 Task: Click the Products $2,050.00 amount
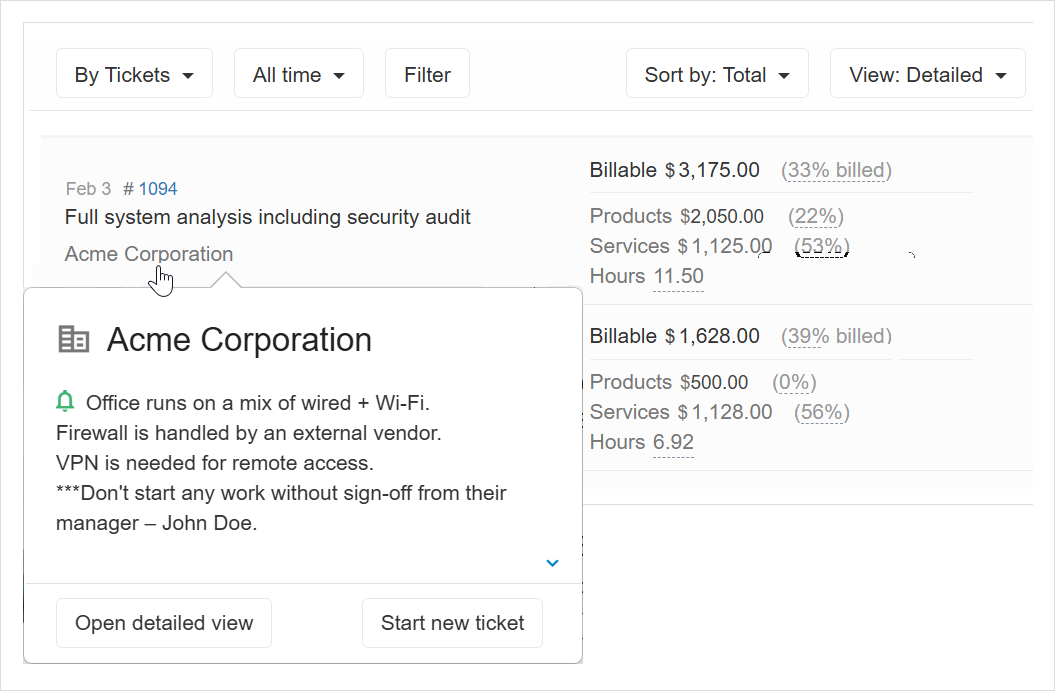[722, 217]
